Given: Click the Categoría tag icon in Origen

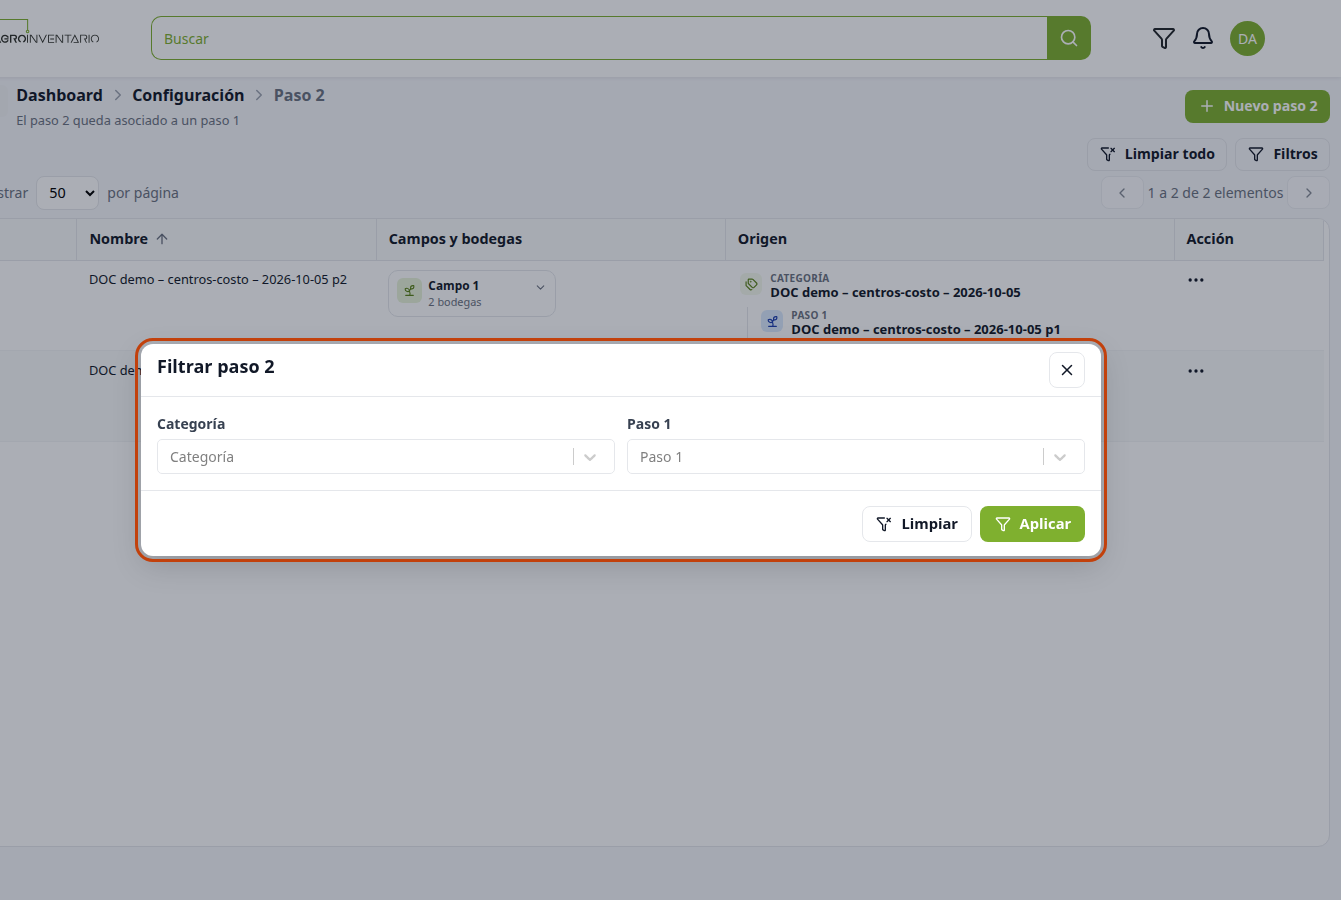Looking at the screenshot, I should pyautogui.click(x=751, y=285).
